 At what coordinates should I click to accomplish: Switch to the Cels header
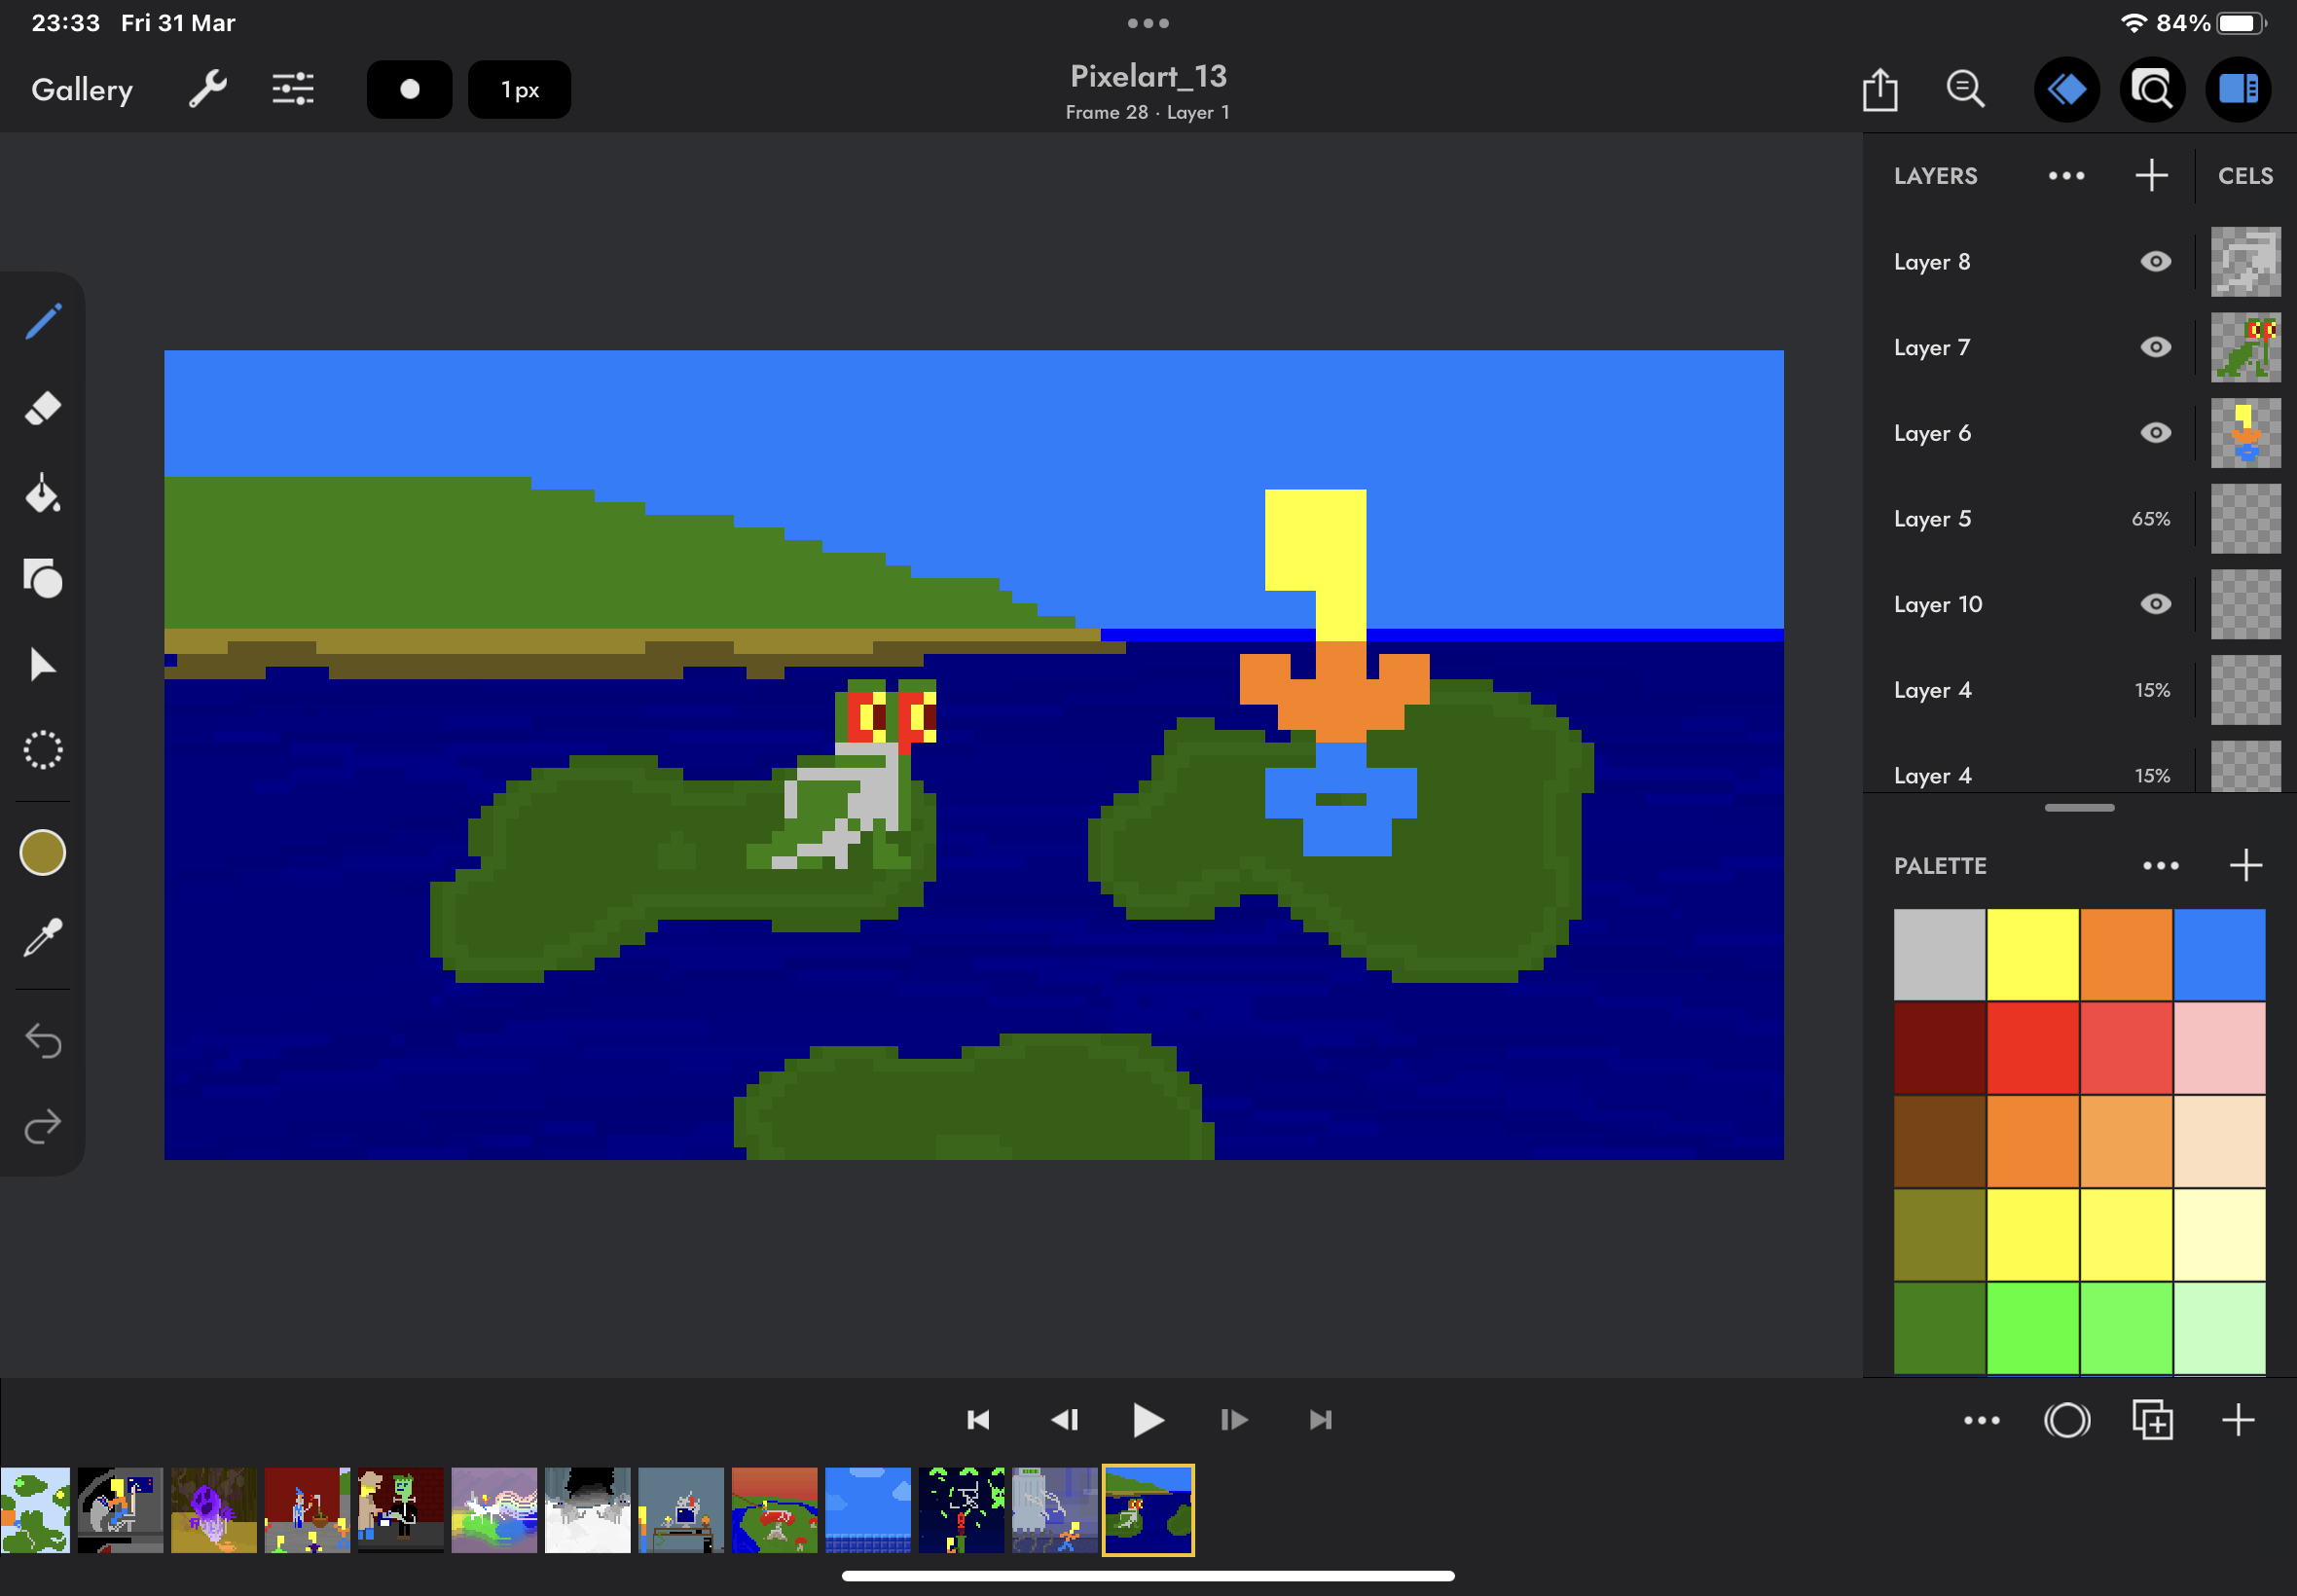[x=2245, y=176]
